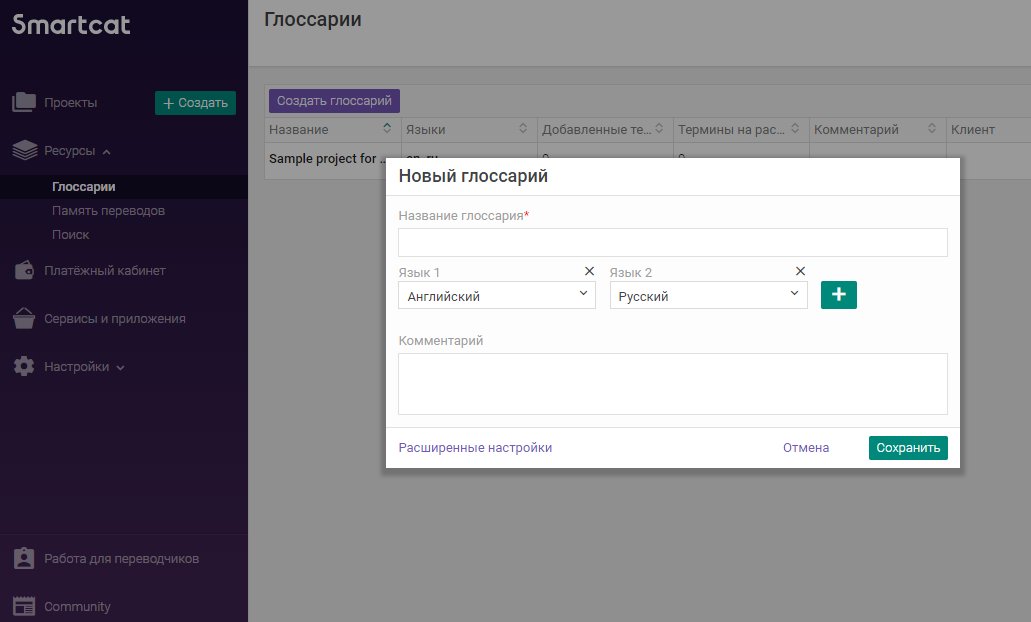Click the Ресурсы stacked-layers icon
Screen dimensions: 1031x622
(22, 150)
